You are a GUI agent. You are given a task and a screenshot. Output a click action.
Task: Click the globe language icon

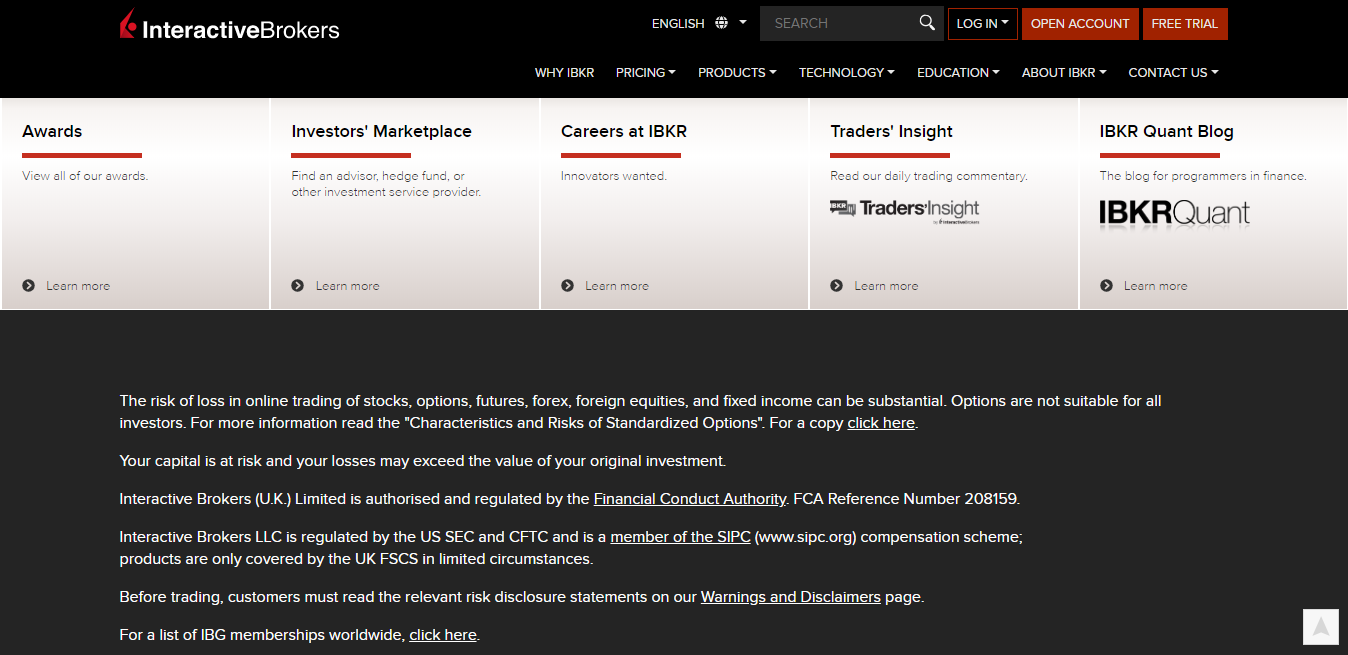click(x=722, y=23)
